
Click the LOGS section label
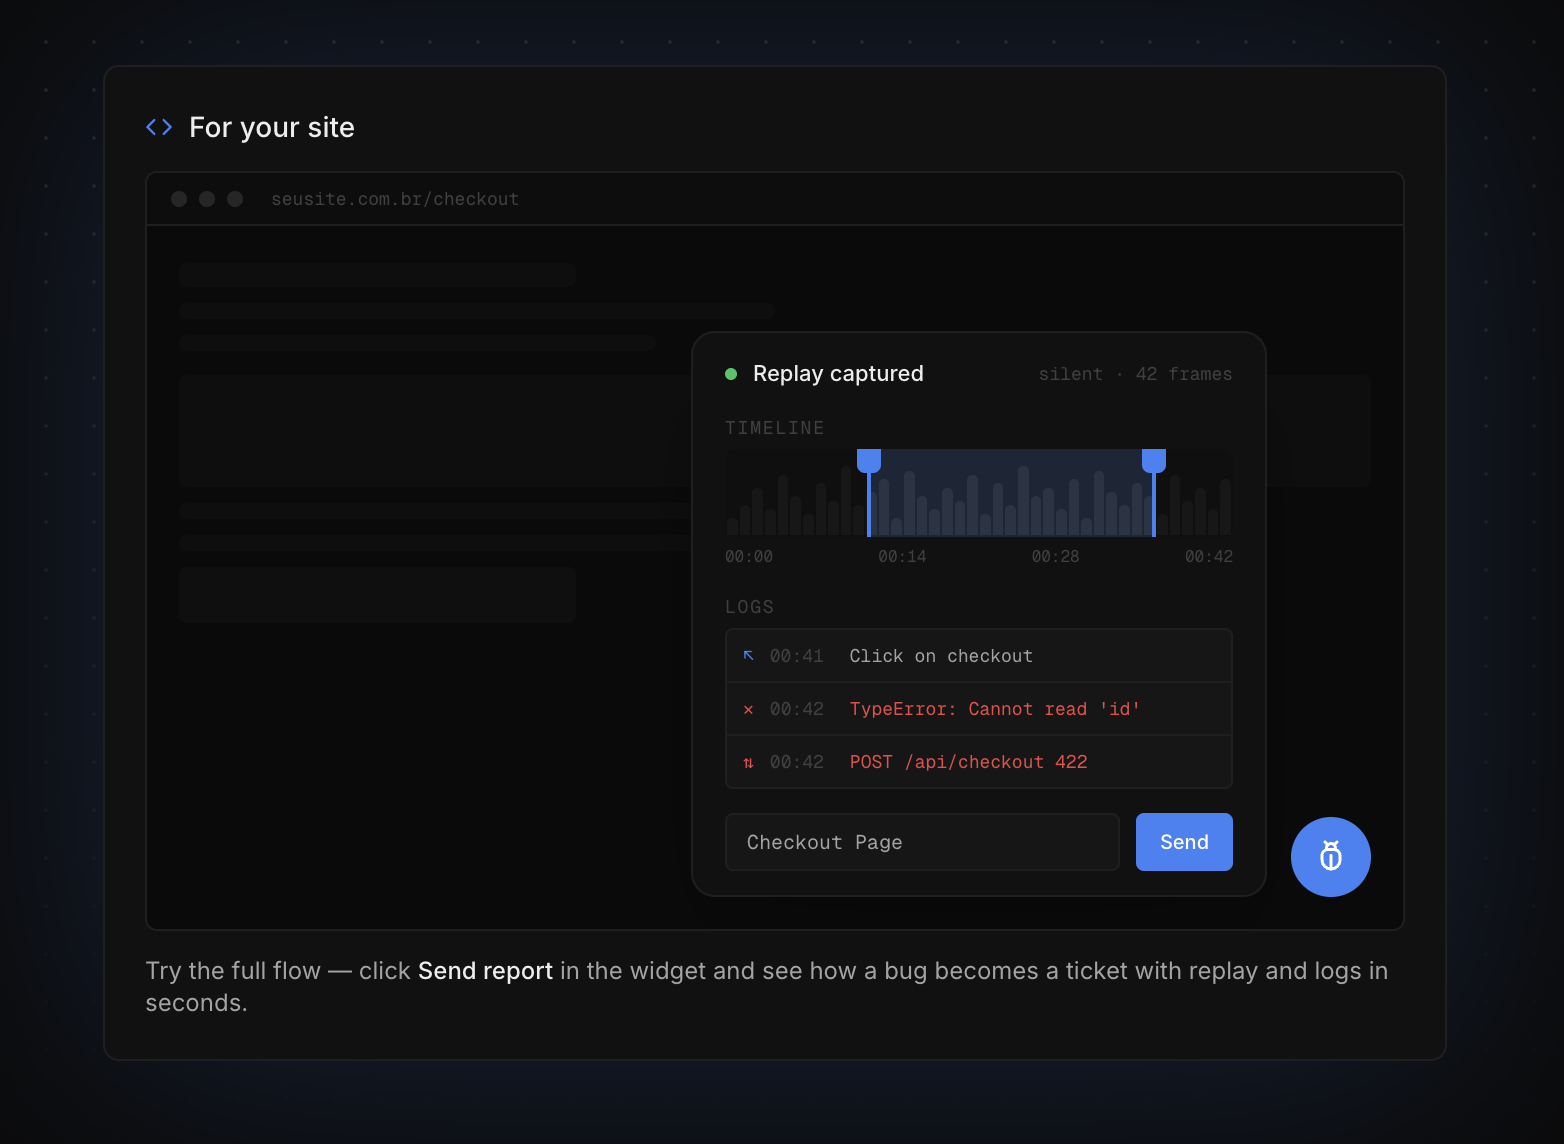click(749, 607)
